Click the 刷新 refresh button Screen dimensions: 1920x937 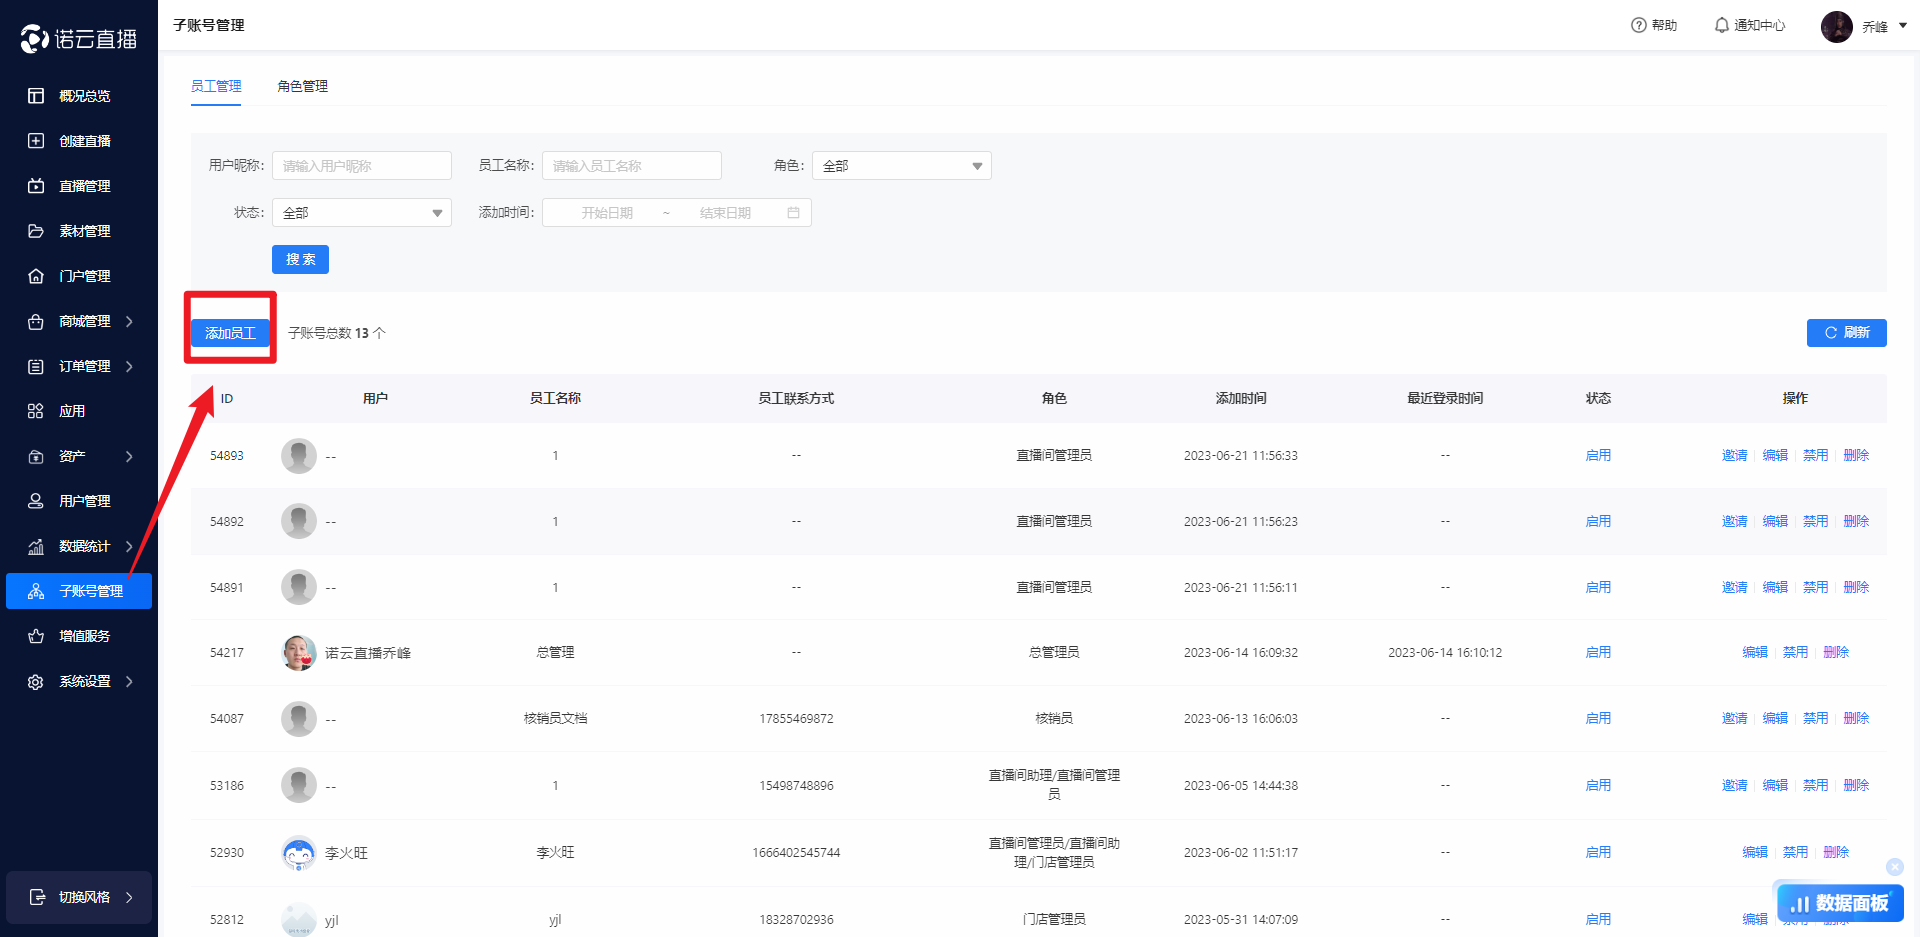tap(1846, 333)
